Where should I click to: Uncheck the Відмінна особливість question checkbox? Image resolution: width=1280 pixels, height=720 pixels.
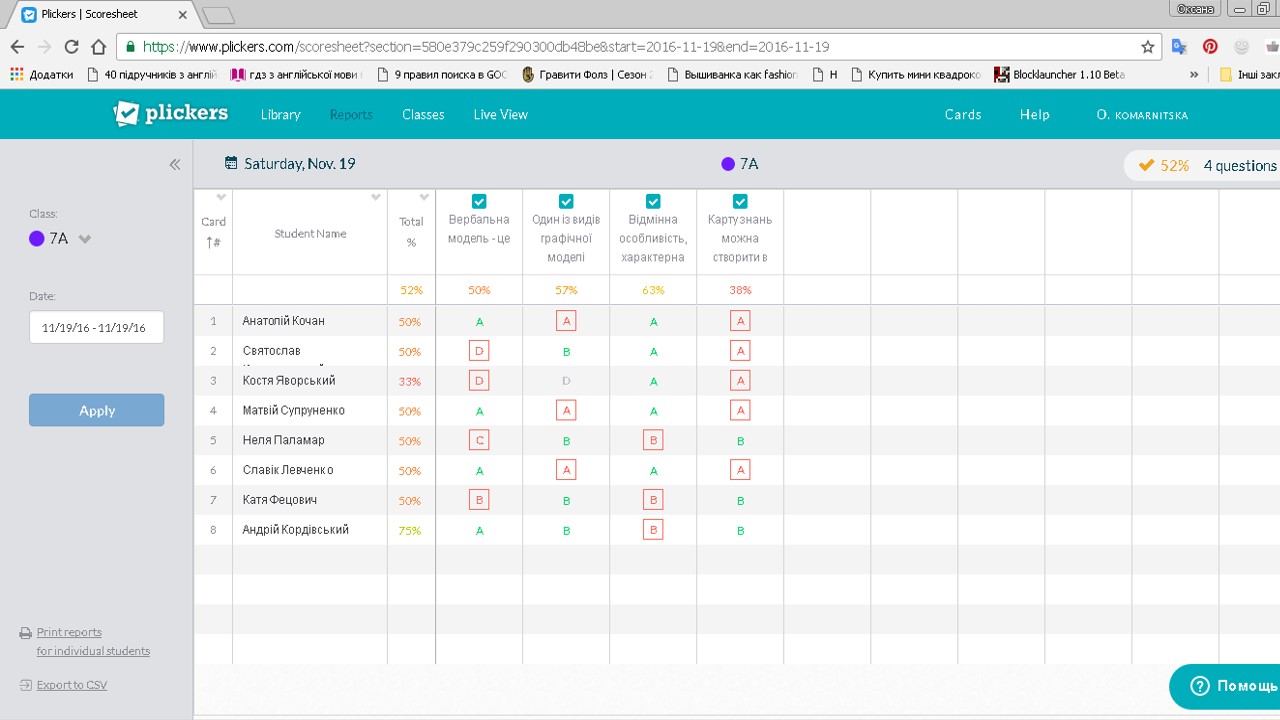pos(653,201)
